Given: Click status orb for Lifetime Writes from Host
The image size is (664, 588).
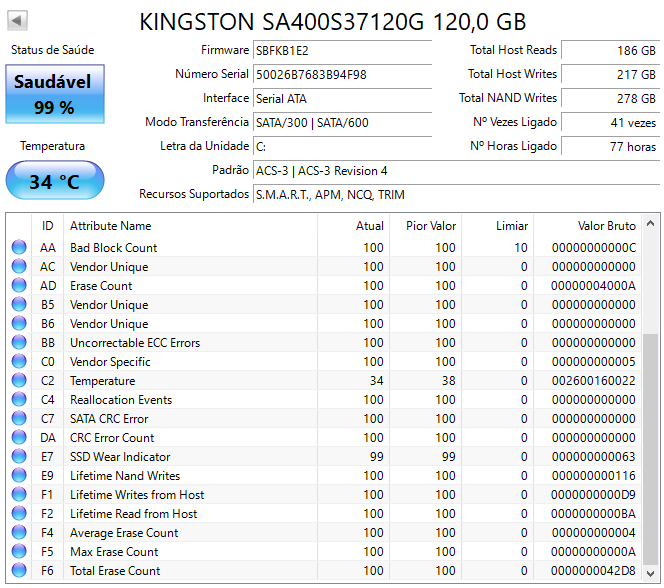Looking at the screenshot, I should pos(19,494).
